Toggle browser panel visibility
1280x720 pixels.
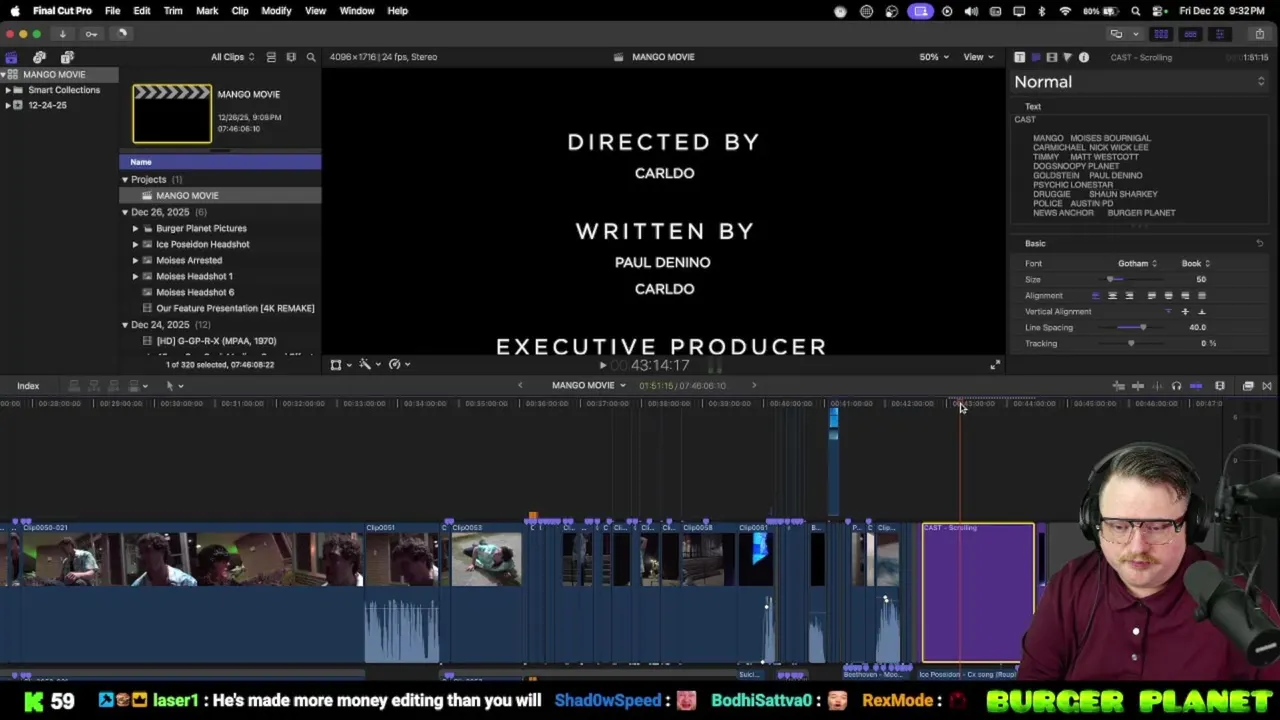(x=1161, y=34)
